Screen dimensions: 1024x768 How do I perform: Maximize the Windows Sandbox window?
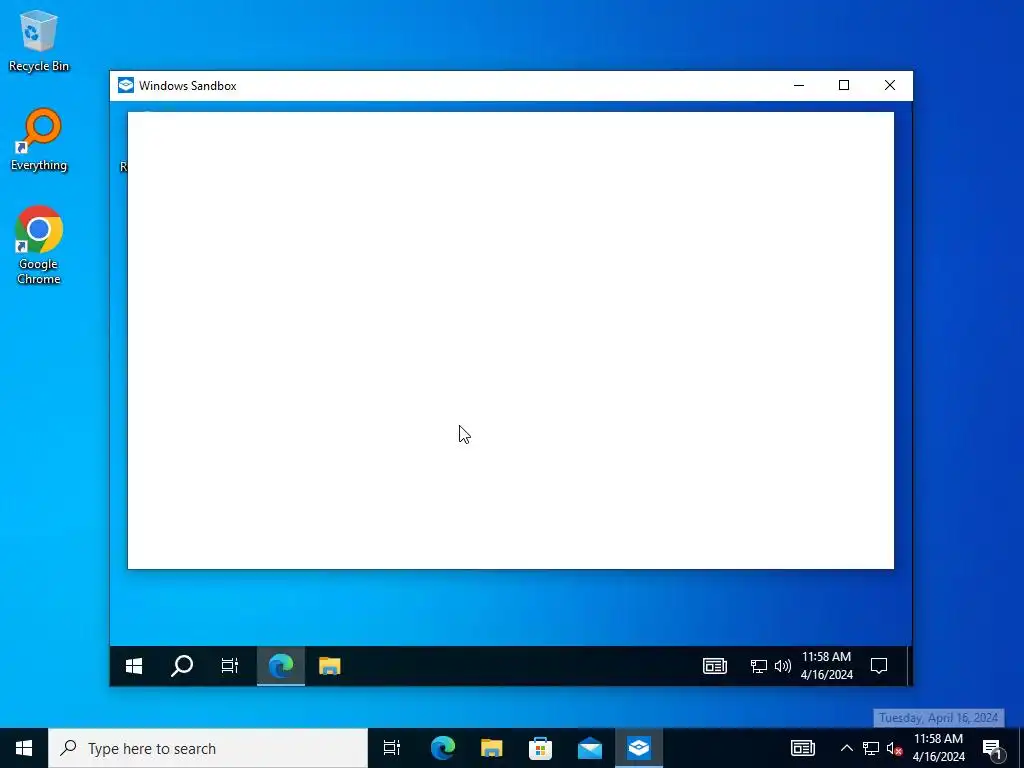point(844,86)
